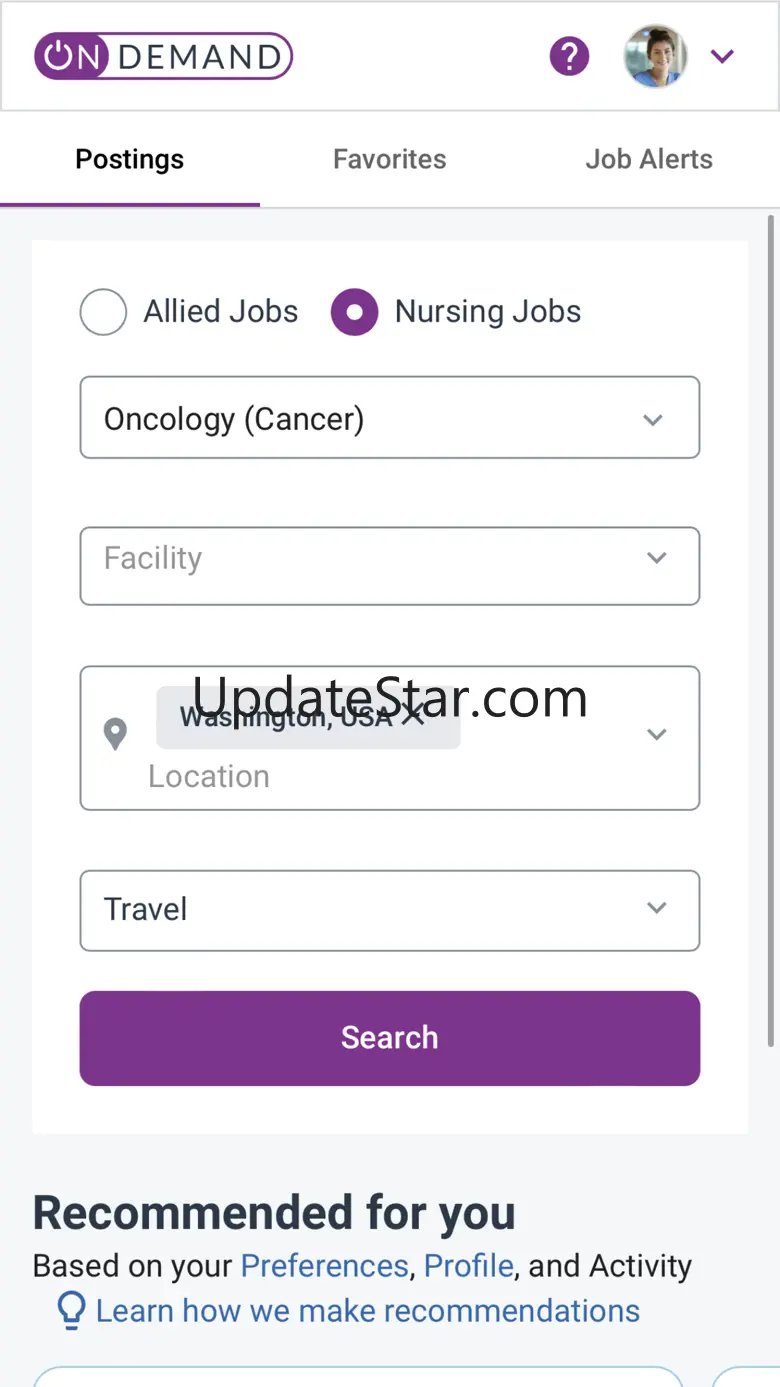Screen dimensions: 780x1387
Task: Select the Nursing Jobs radio button
Action: tap(354, 312)
